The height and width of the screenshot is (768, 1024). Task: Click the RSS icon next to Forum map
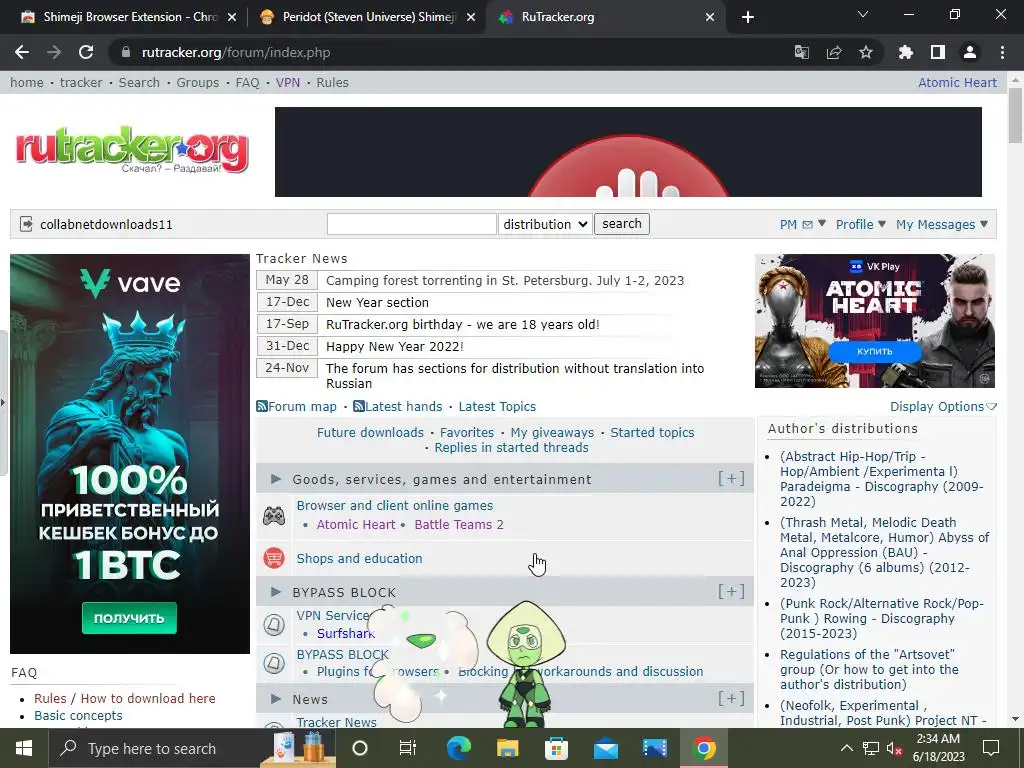pyautogui.click(x=262, y=406)
